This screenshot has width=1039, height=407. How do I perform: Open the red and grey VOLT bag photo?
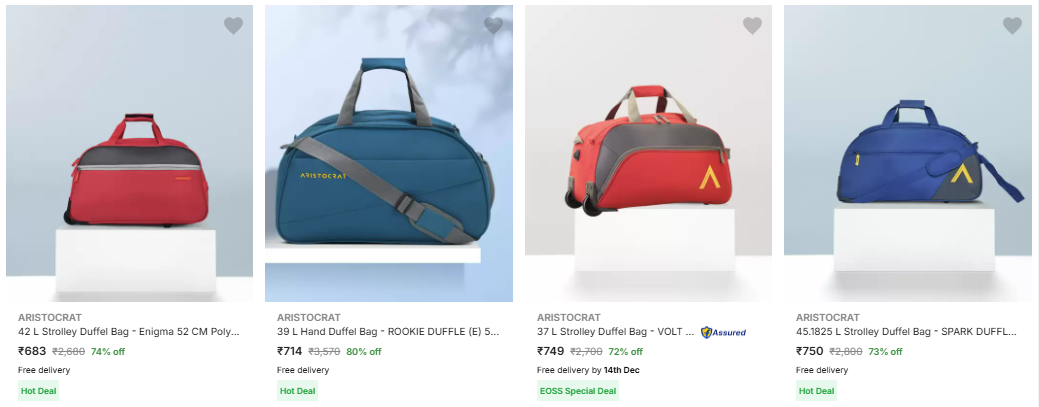[x=648, y=153]
